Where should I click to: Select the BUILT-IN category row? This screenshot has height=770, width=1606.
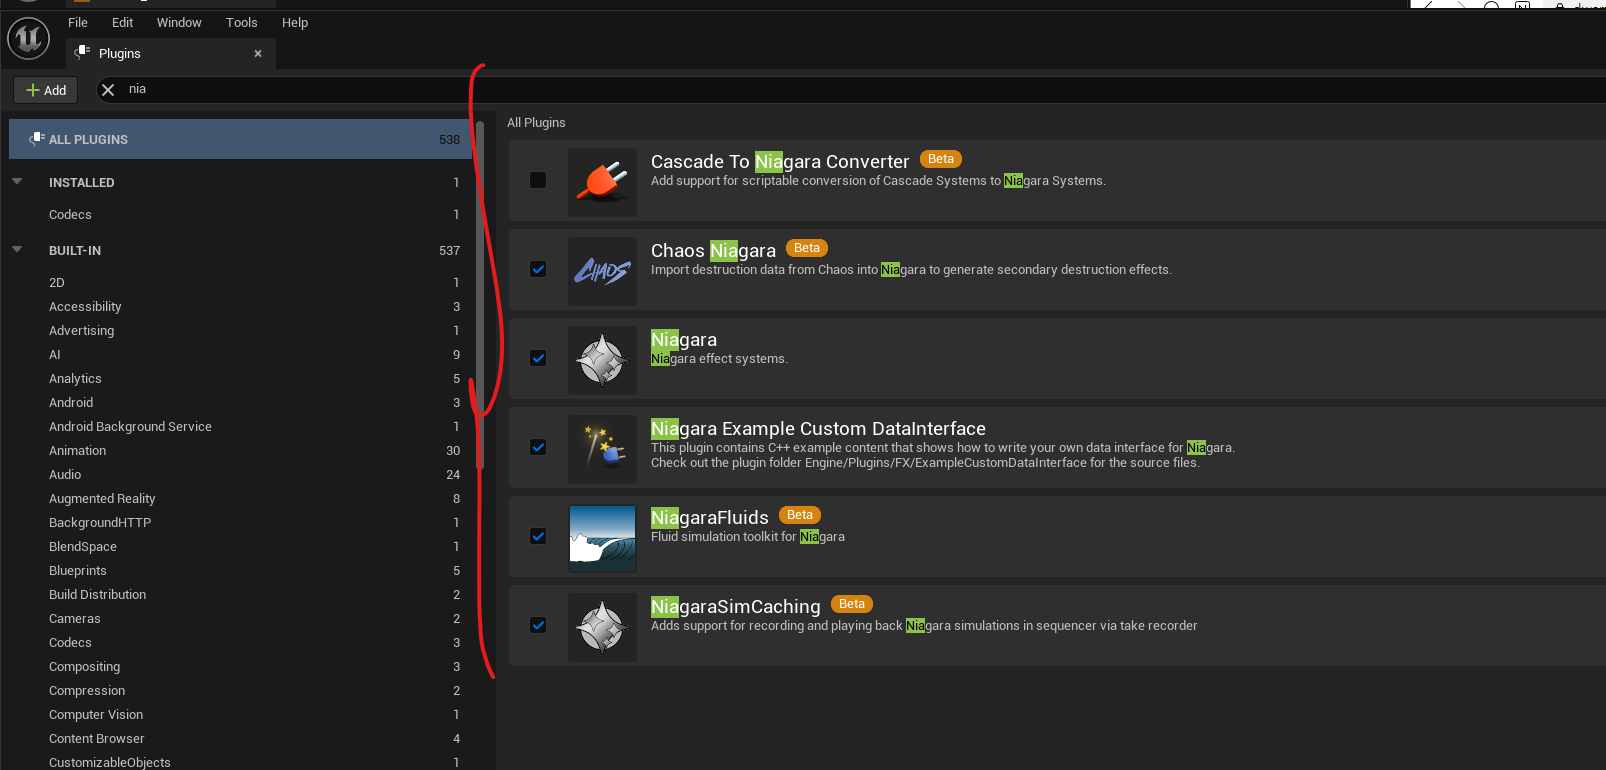(x=240, y=250)
